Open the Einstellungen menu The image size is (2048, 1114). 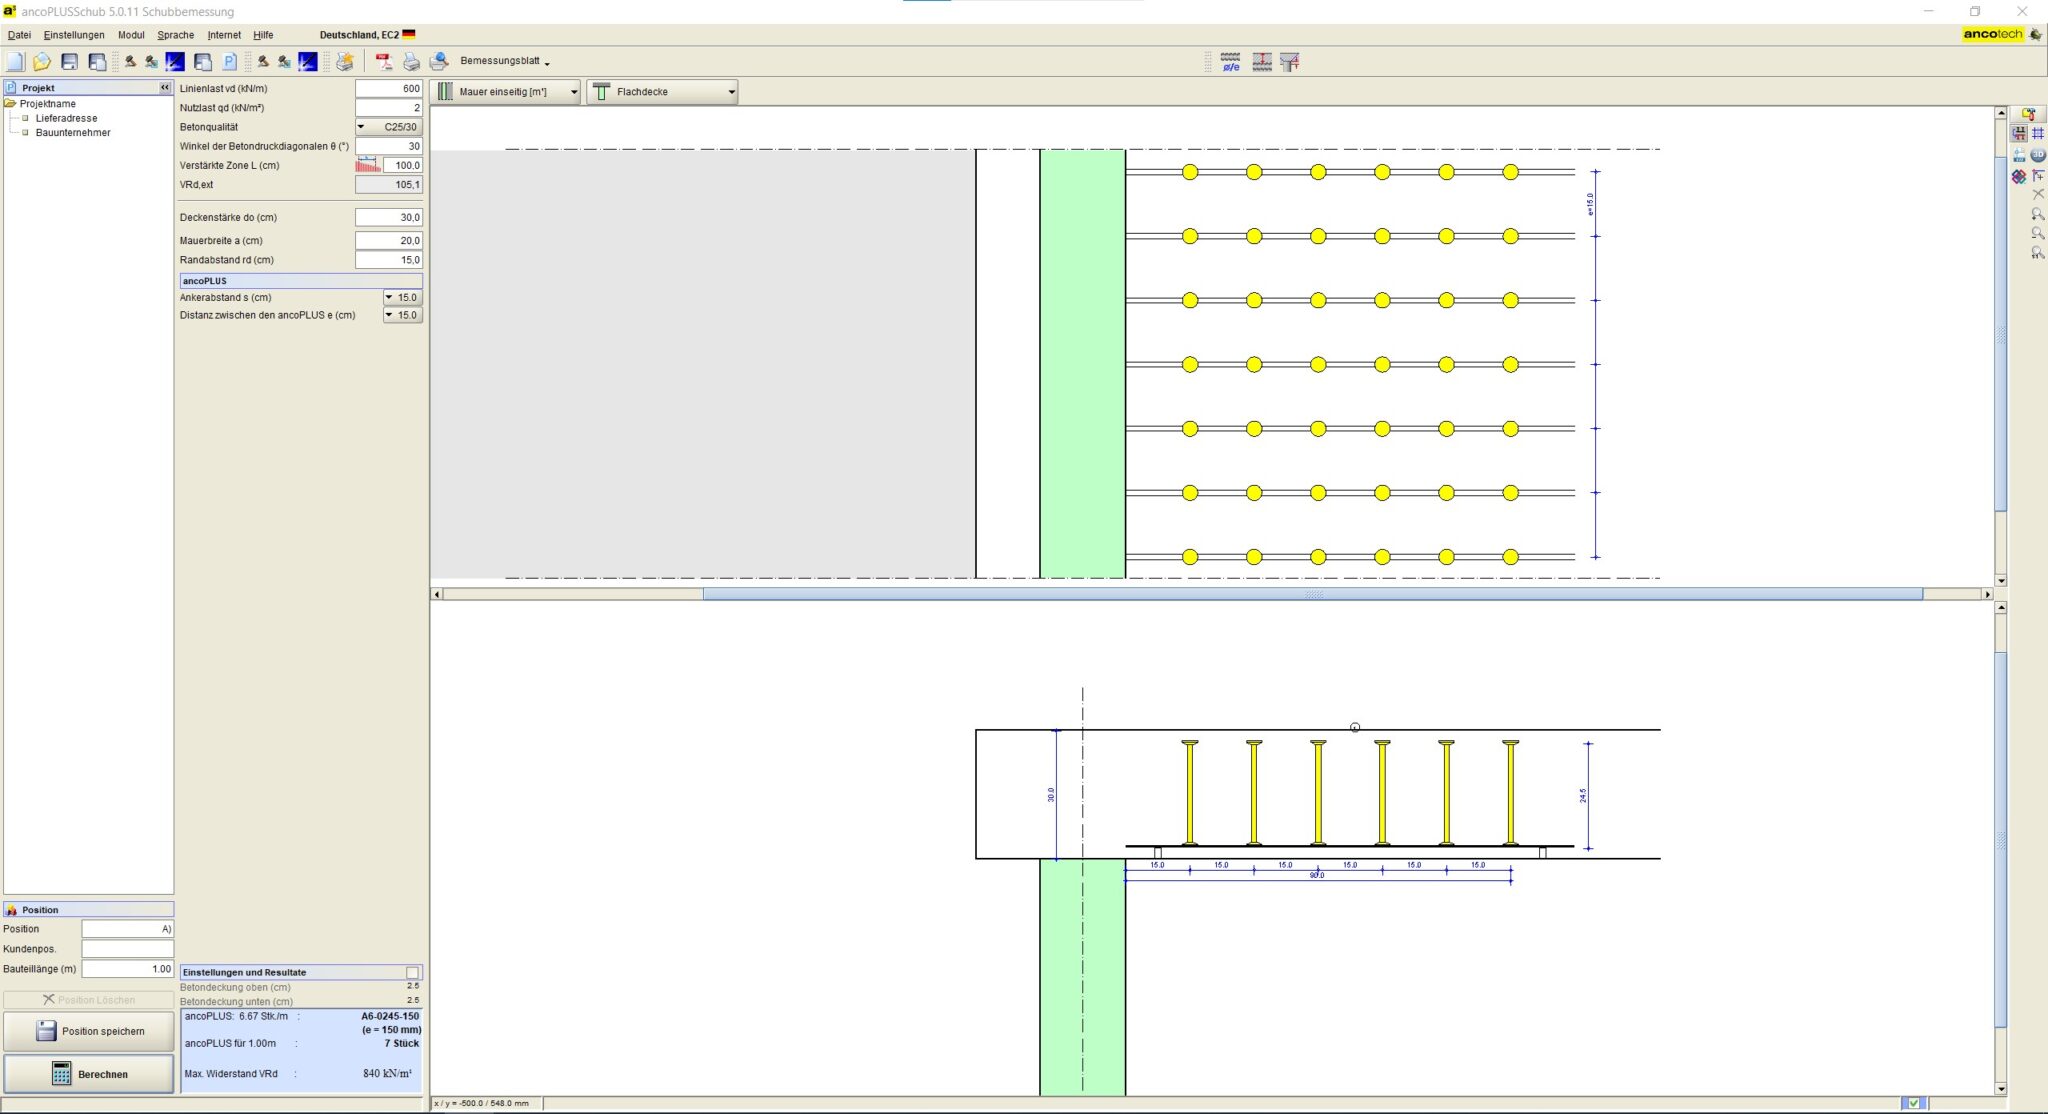point(74,35)
